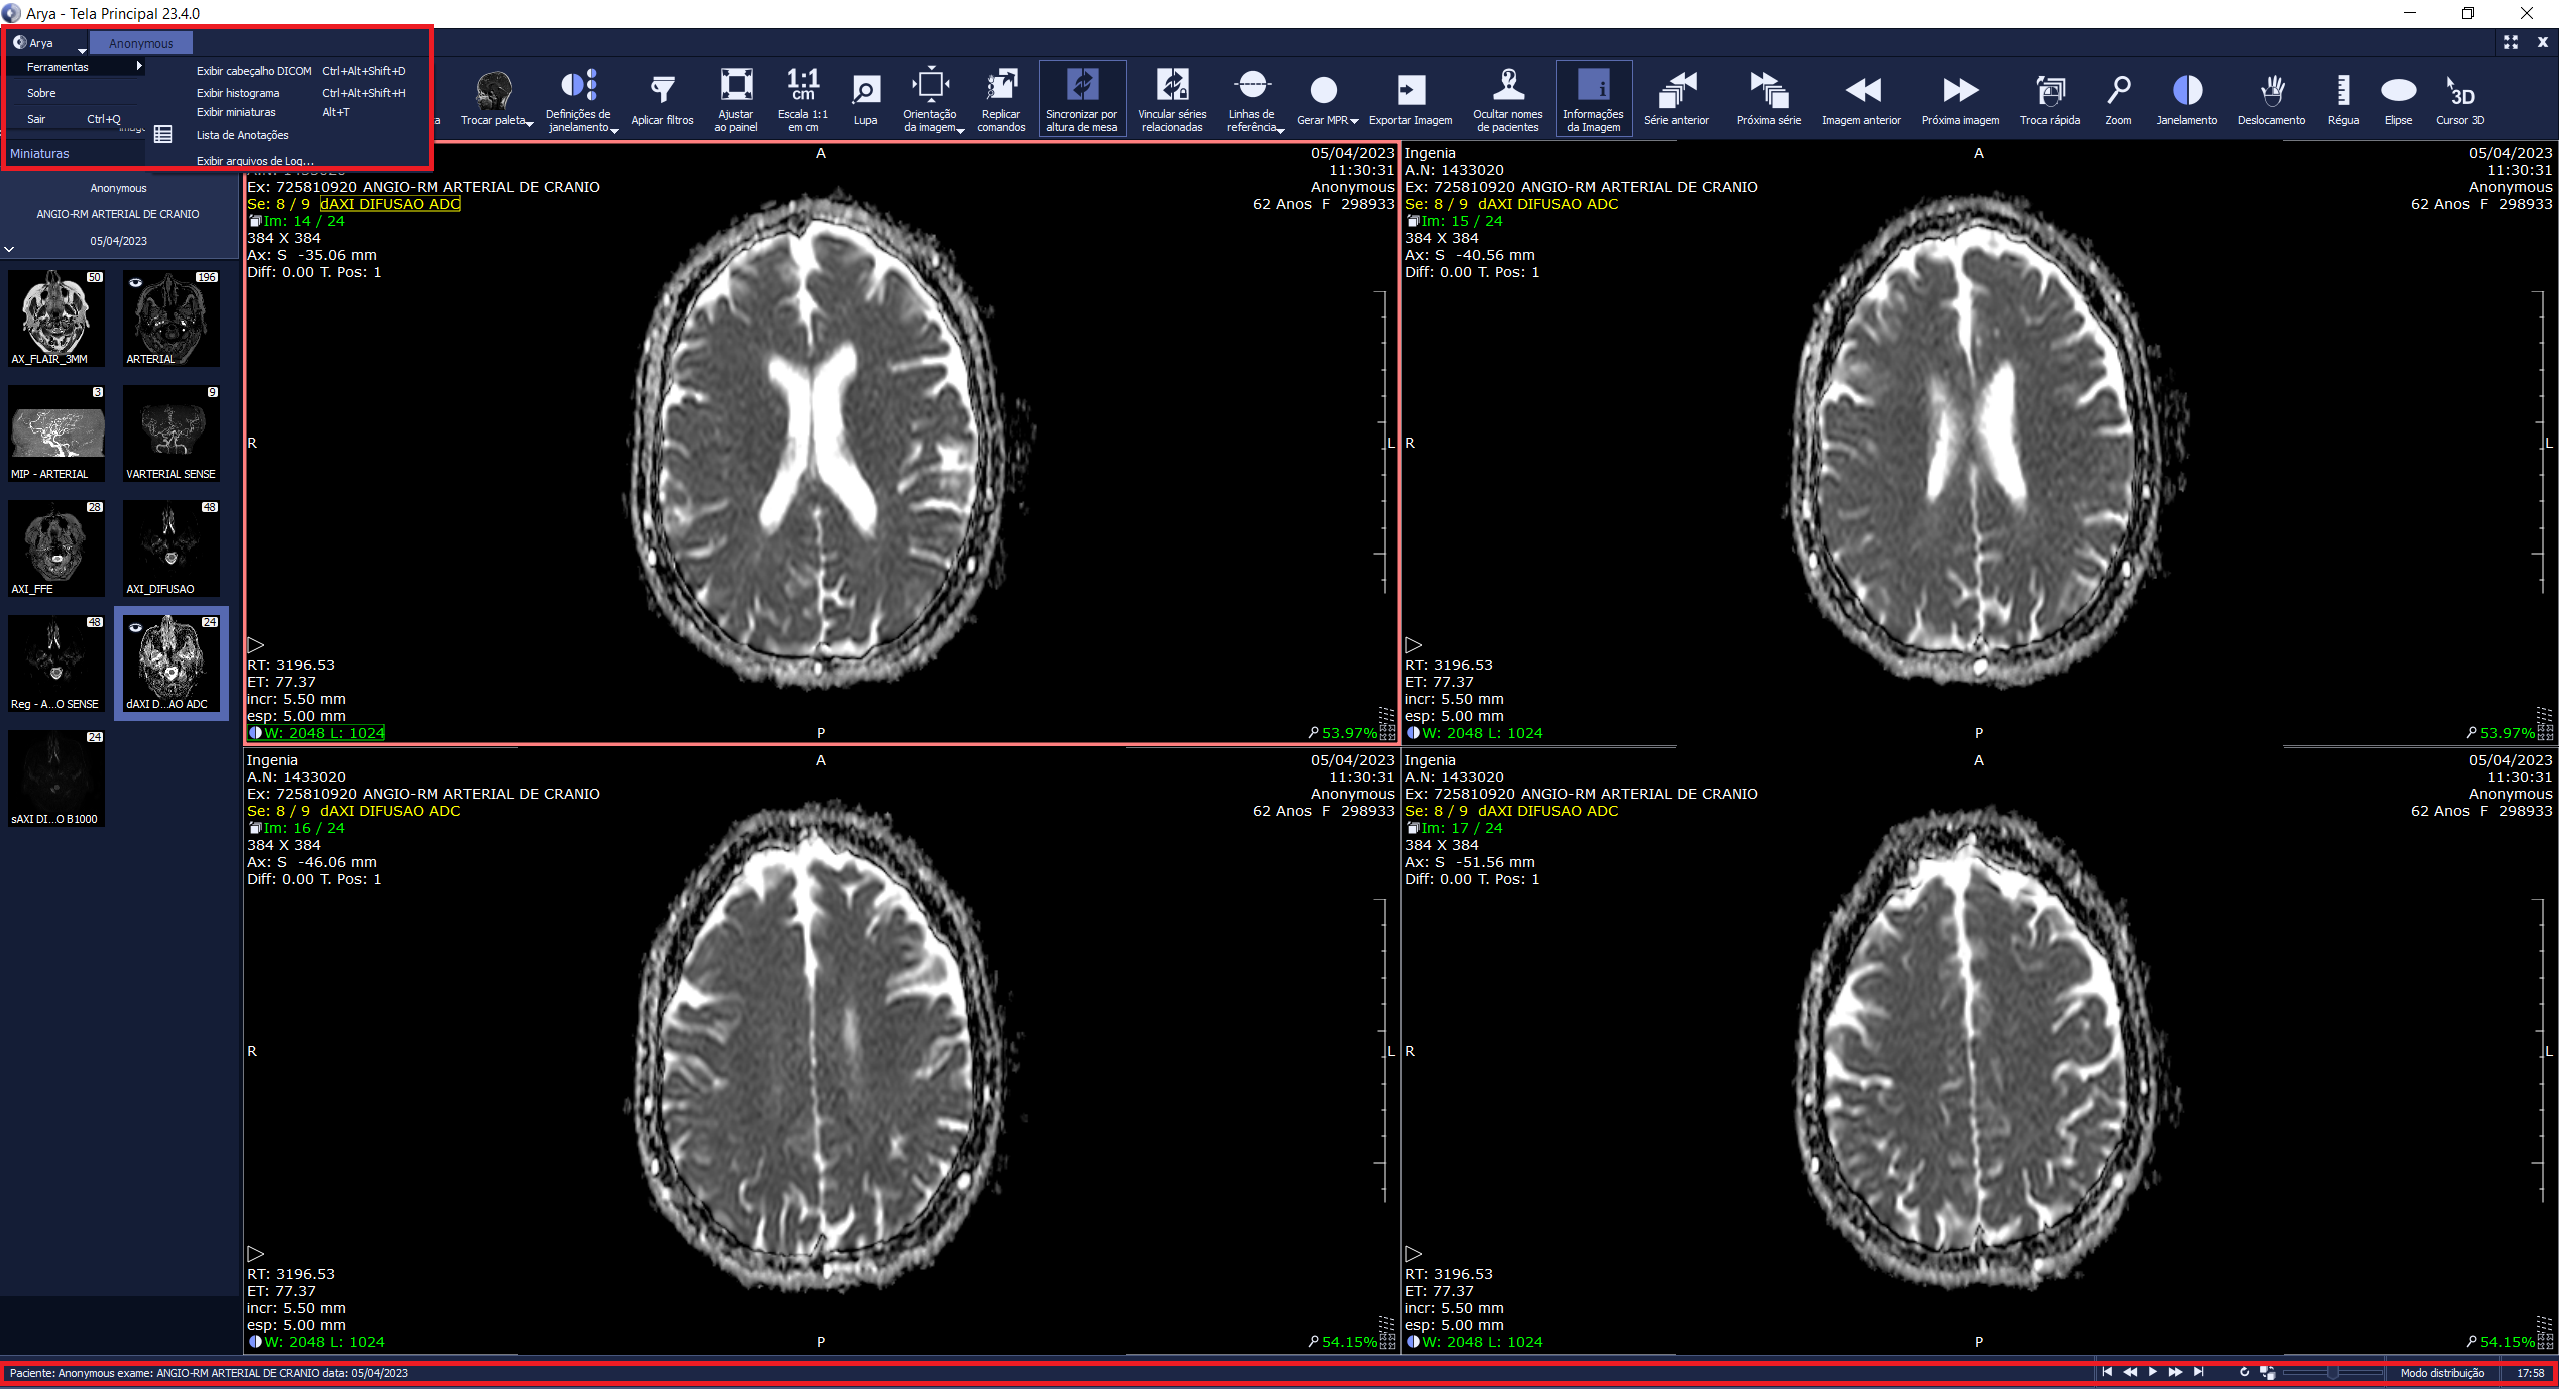This screenshot has width=2559, height=1389.
Task: Switch to the Anonymous patient tab
Action: 141,43
